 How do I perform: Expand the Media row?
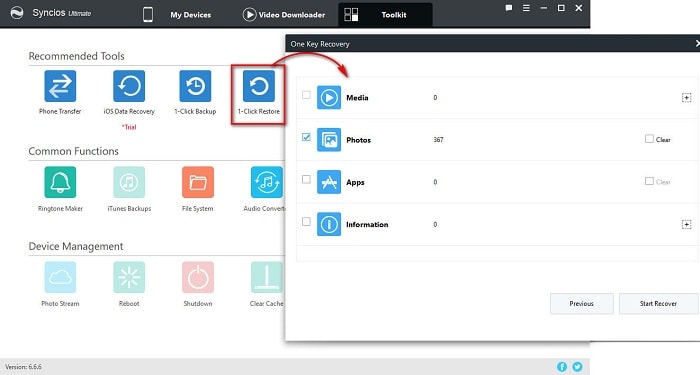click(687, 97)
